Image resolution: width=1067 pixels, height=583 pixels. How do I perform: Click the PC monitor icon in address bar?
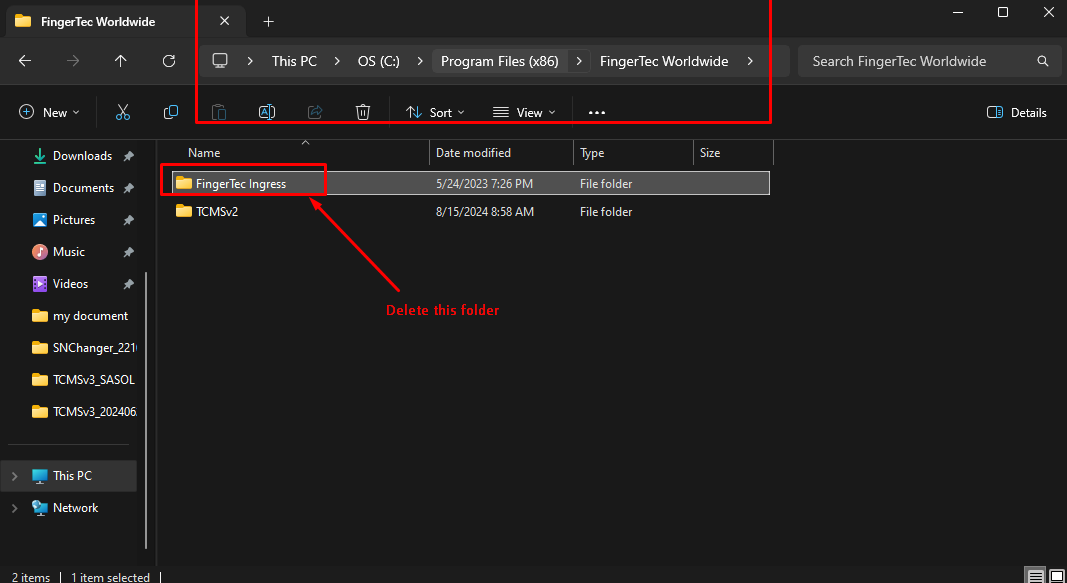tap(219, 61)
